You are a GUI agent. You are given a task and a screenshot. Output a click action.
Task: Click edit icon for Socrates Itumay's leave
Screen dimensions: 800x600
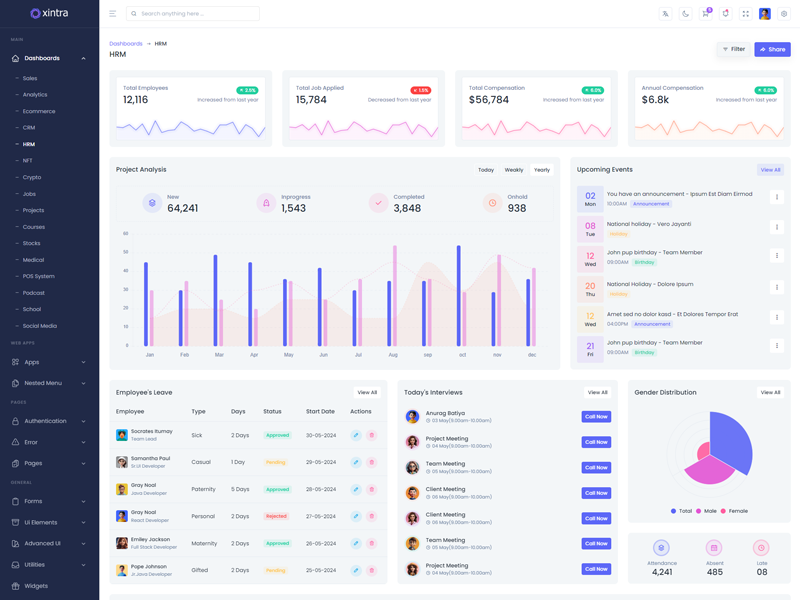click(356, 435)
